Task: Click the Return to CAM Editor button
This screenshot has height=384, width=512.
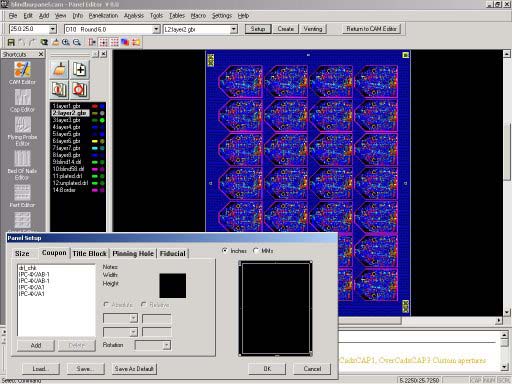Action: click(x=371, y=29)
